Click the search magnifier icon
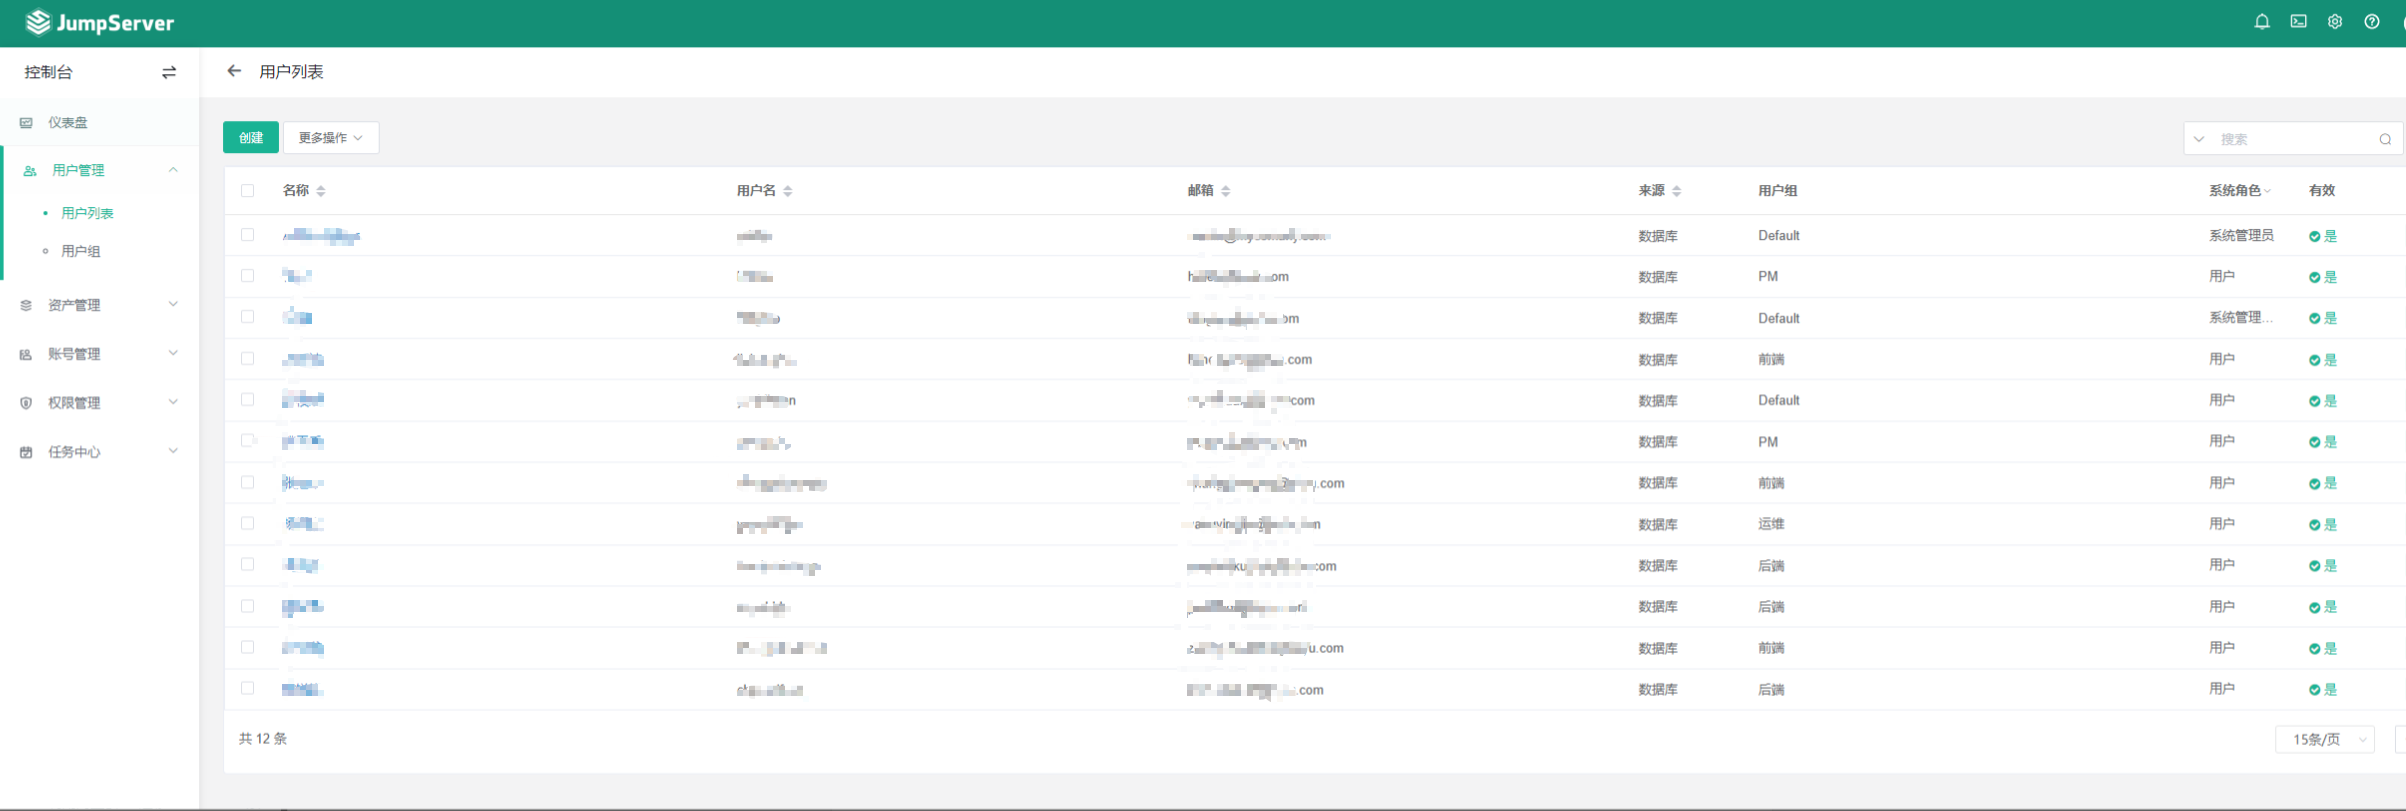Viewport: 2406px width, 811px height. click(x=2385, y=139)
